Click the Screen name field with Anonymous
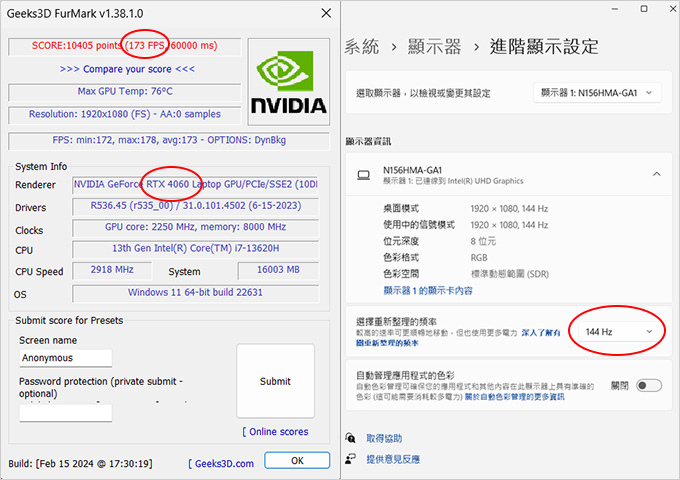The height and width of the screenshot is (480, 680). point(65,358)
